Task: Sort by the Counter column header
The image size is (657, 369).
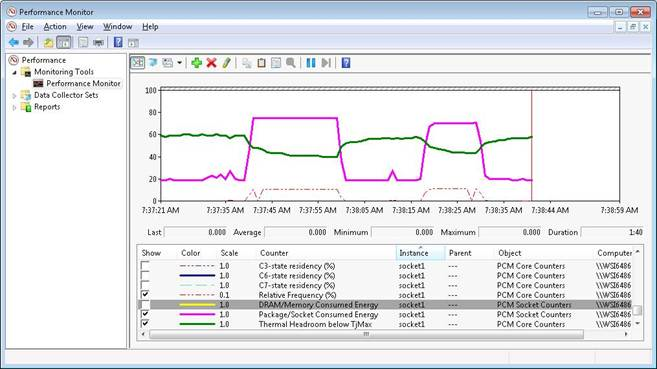Action: click(274, 253)
